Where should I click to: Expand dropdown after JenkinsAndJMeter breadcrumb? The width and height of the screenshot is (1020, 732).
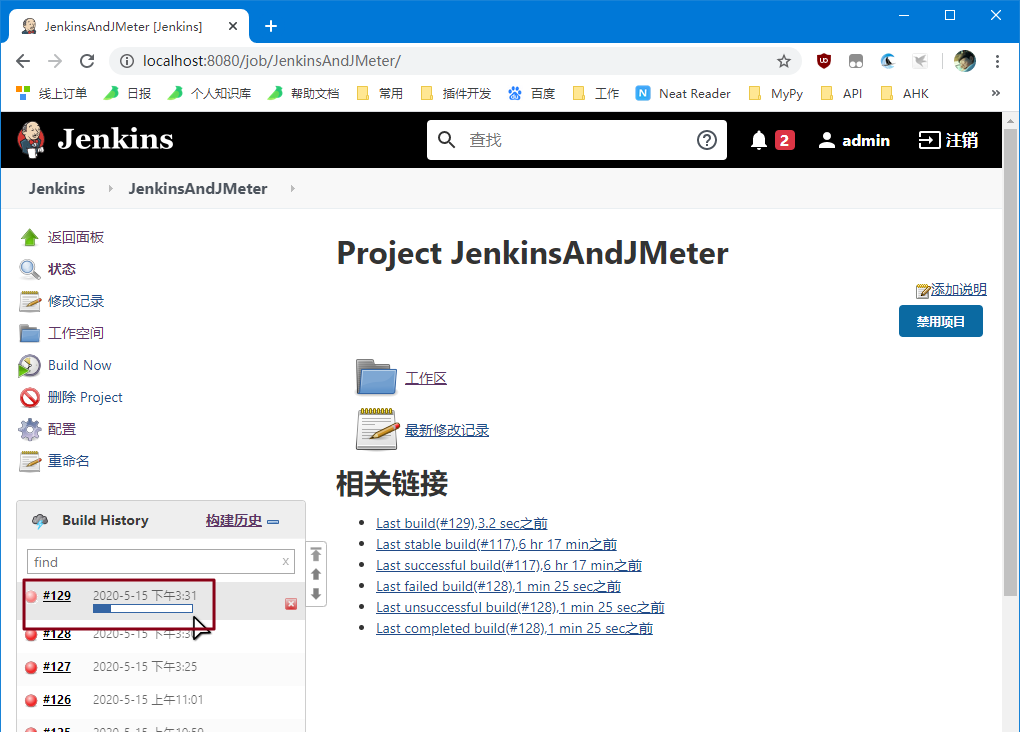point(293,189)
